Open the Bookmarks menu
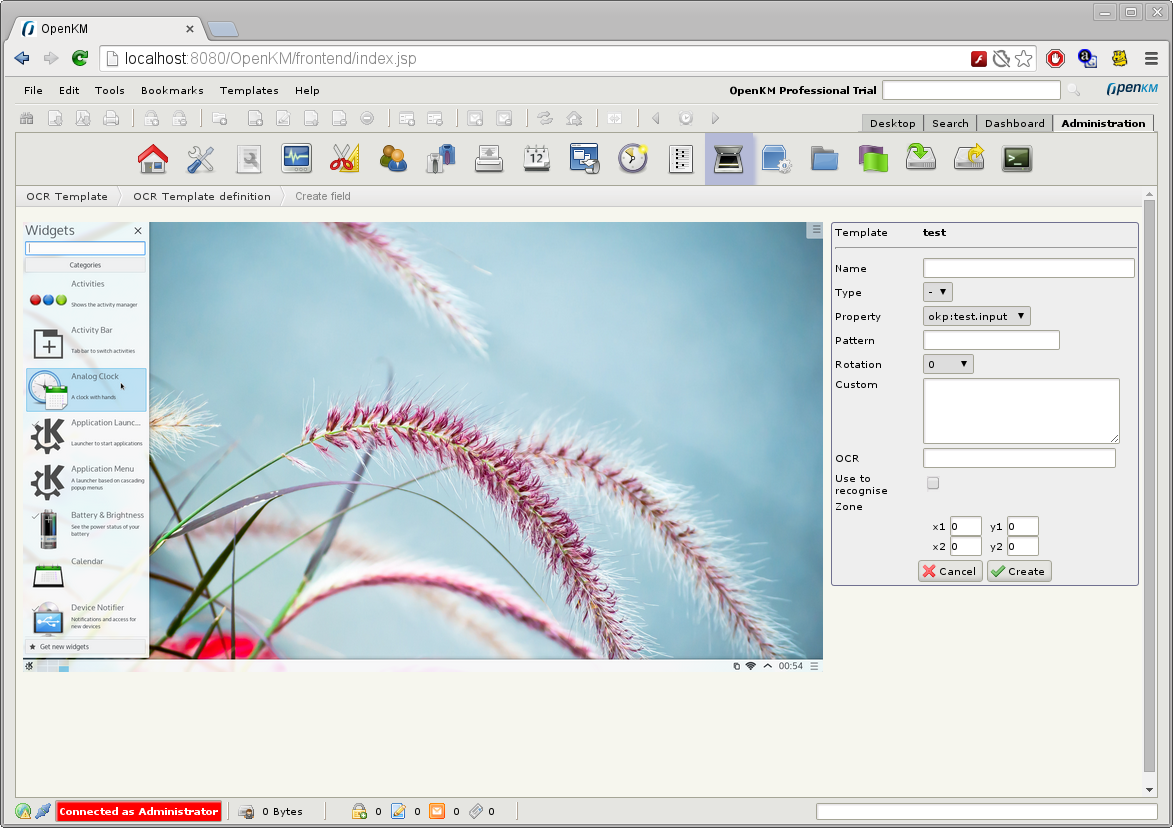Viewport: 1173px width, 828px height. point(172,90)
